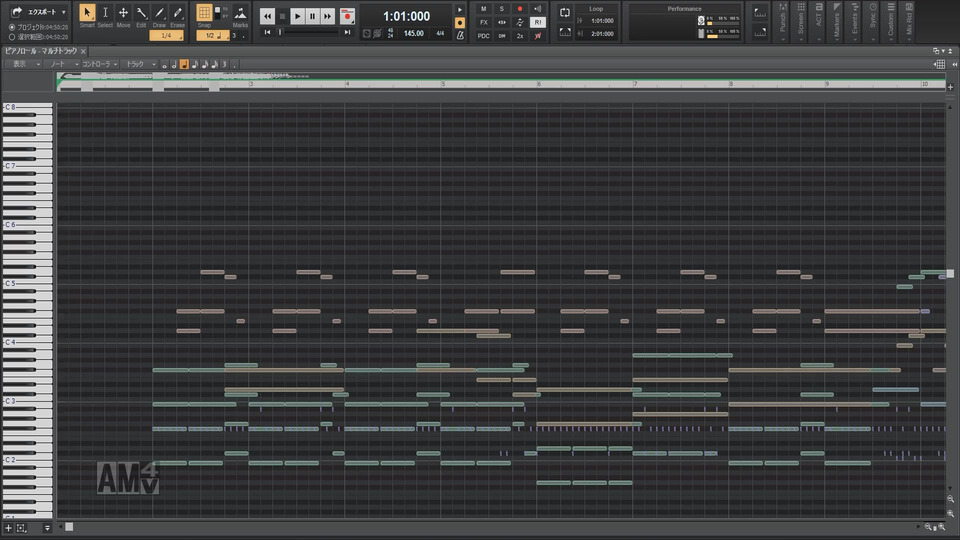Toggle the Snap grid button
This screenshot has width=960, height=540.
point(204,13)
